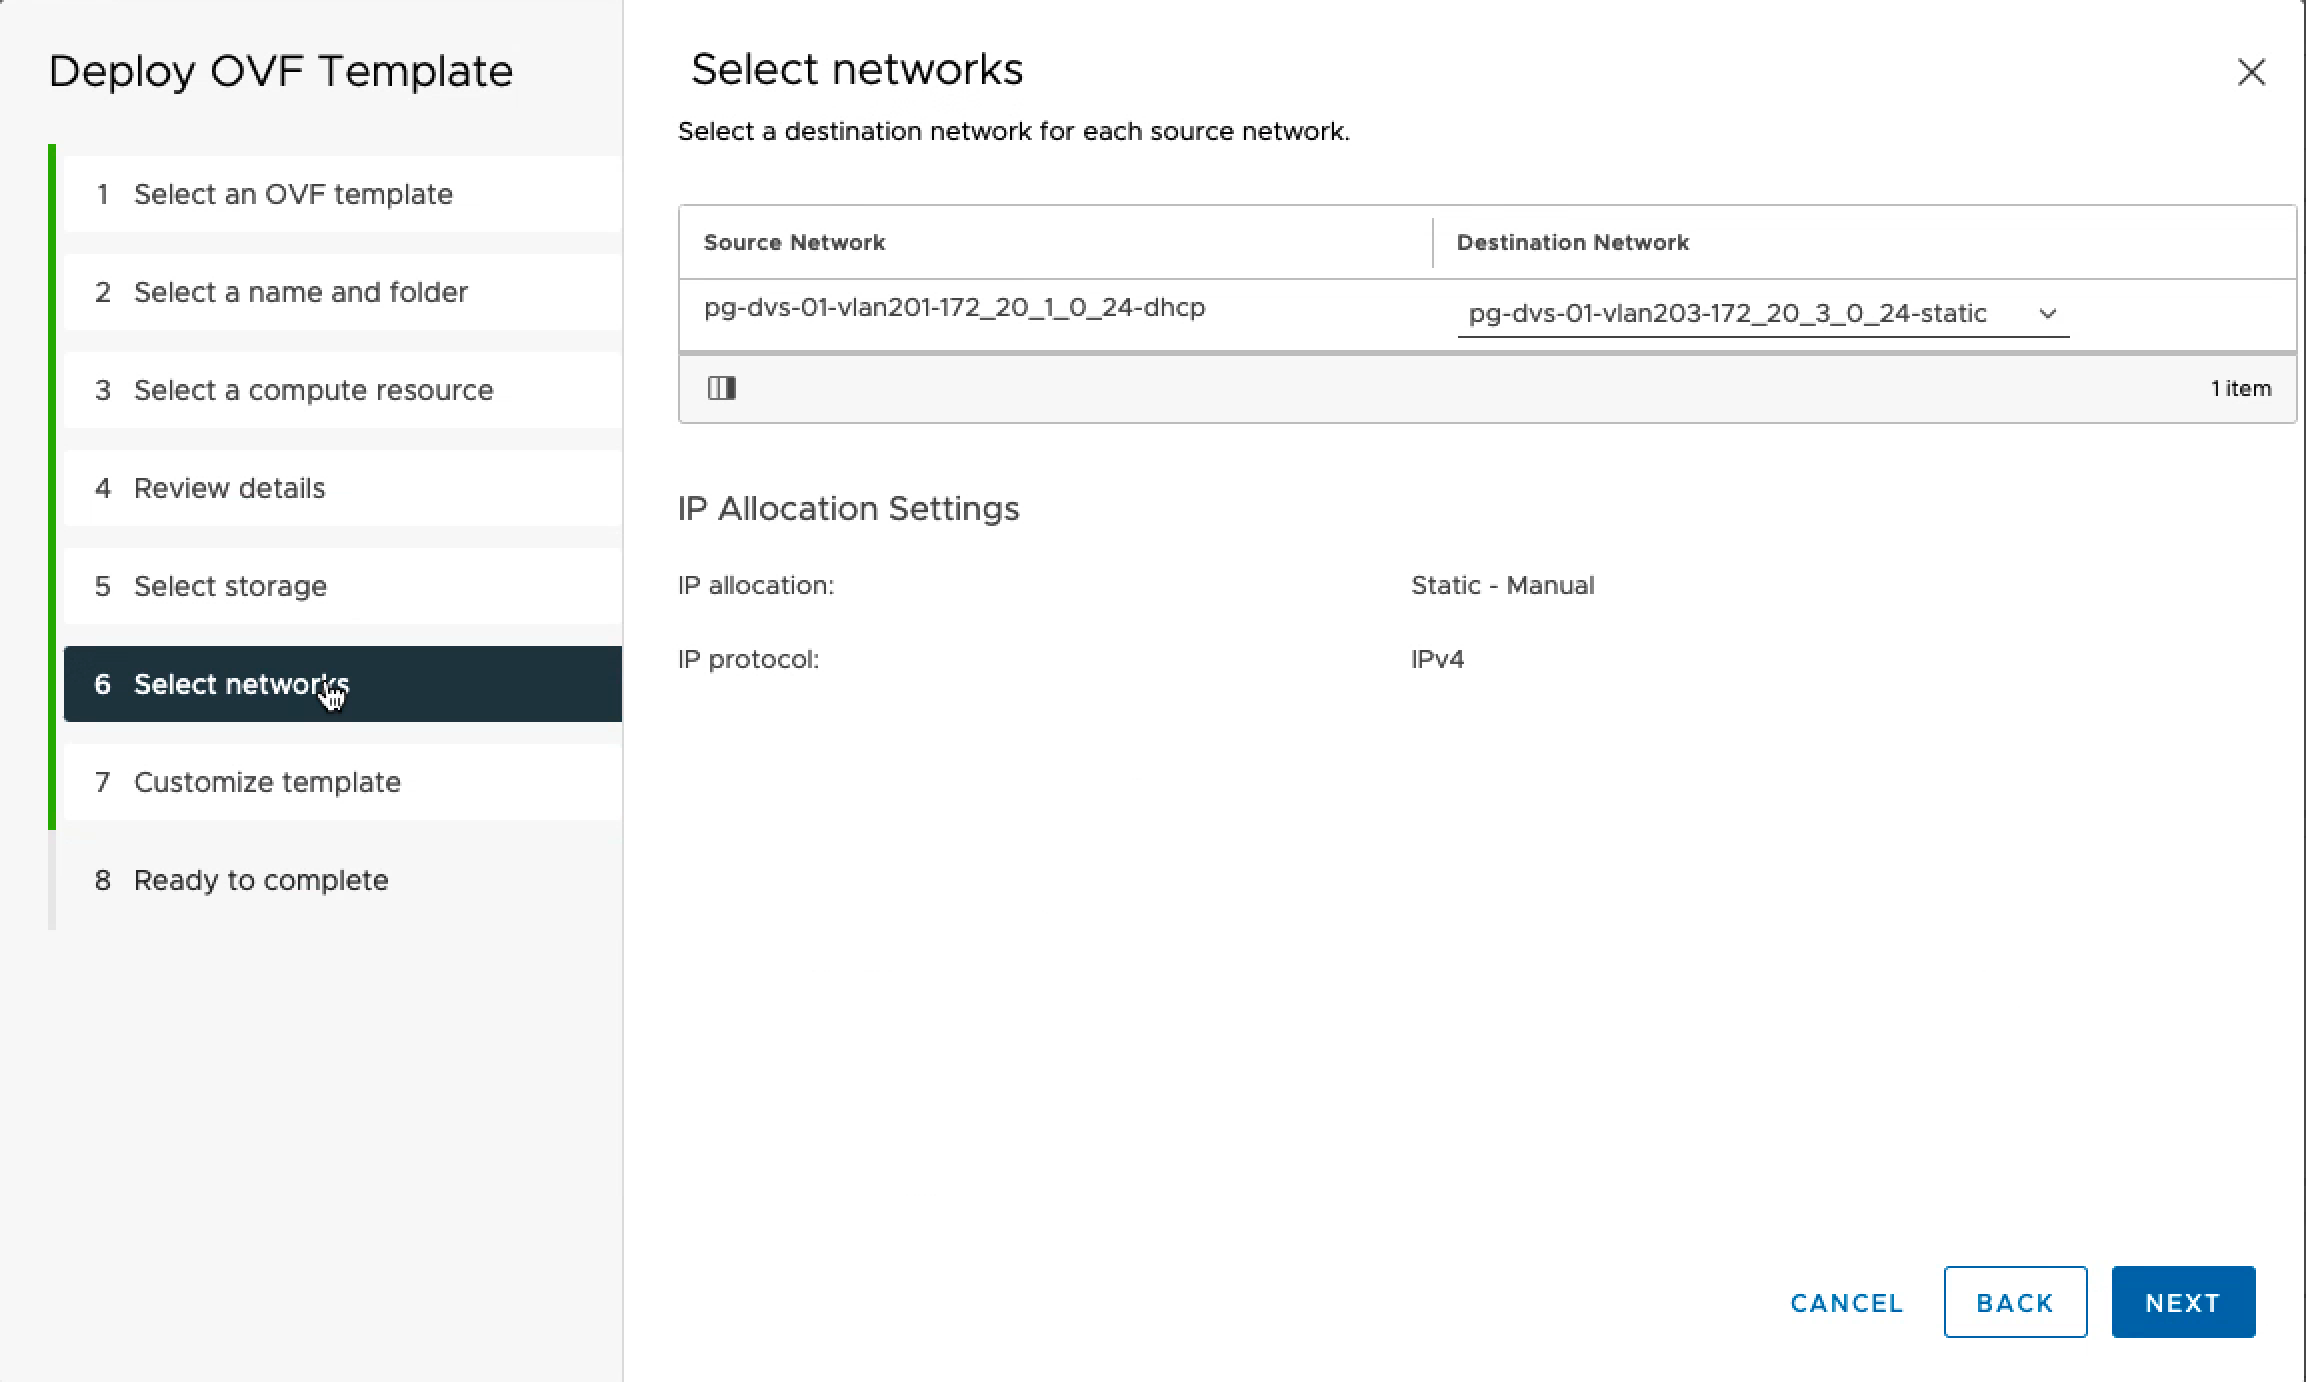Viewport: 2306px width, 1382px height.
Task: Go to step 3 Select a compute resource
Action: (x=313, y=390)
